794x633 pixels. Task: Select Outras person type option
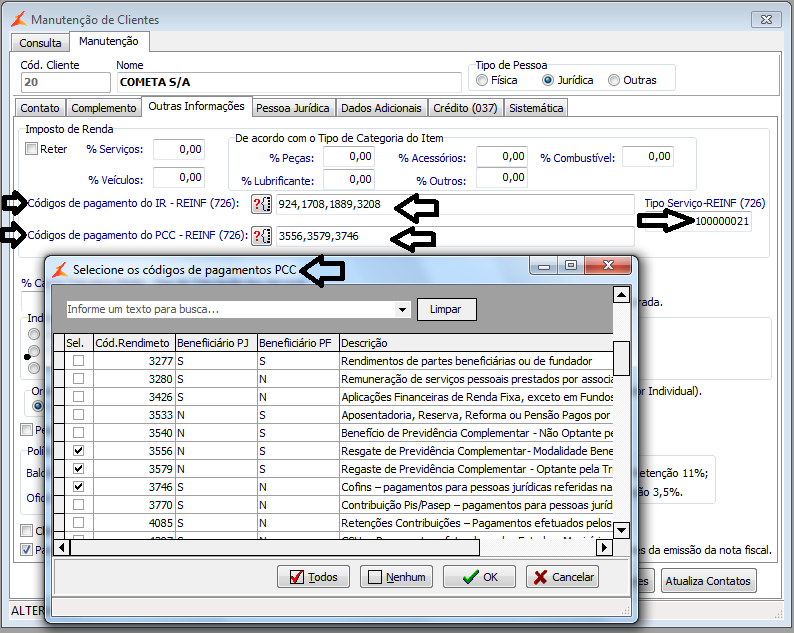point(614,80)
